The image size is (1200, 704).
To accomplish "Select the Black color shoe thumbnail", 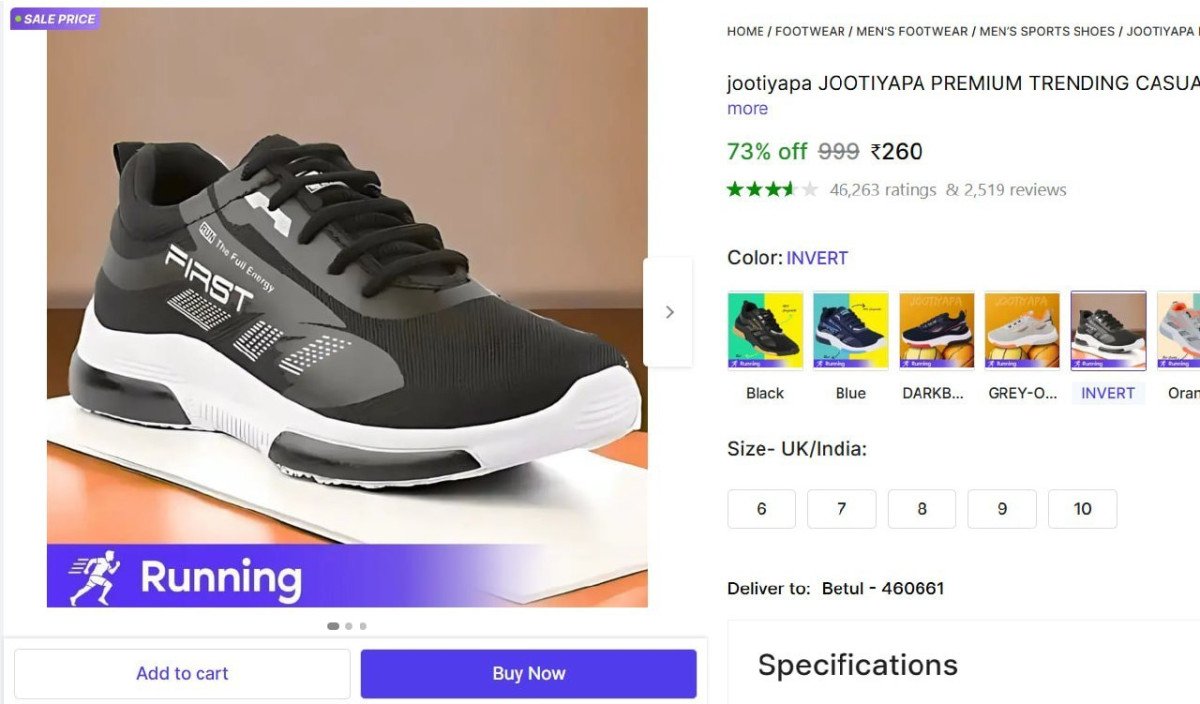I will tap(765, 331).
